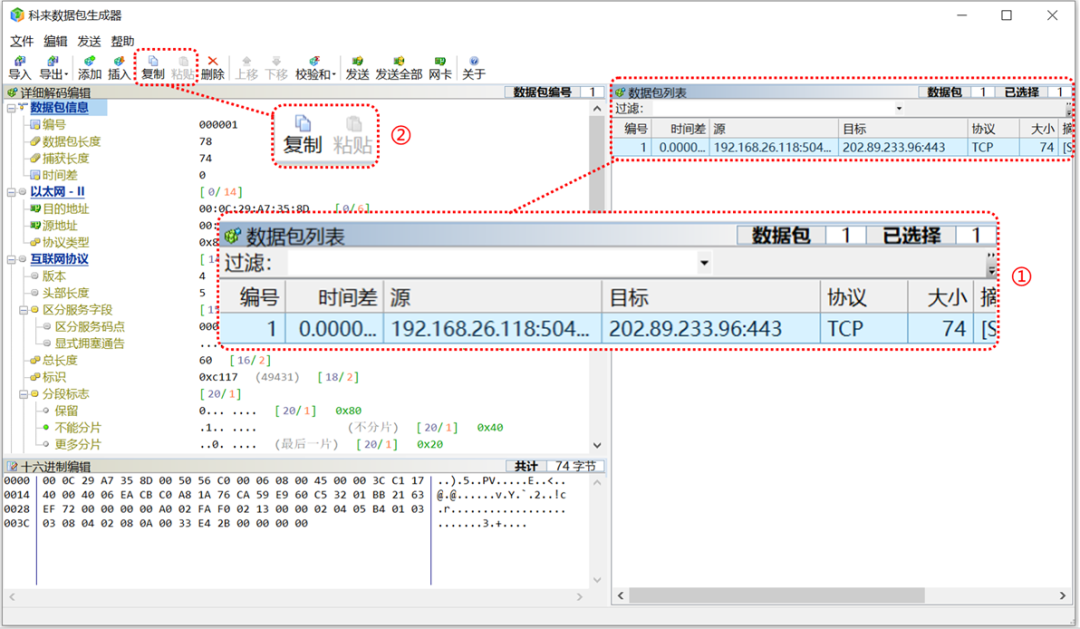Click the 关于 about button
1080x629 pixels.
[x=472, y=65]
